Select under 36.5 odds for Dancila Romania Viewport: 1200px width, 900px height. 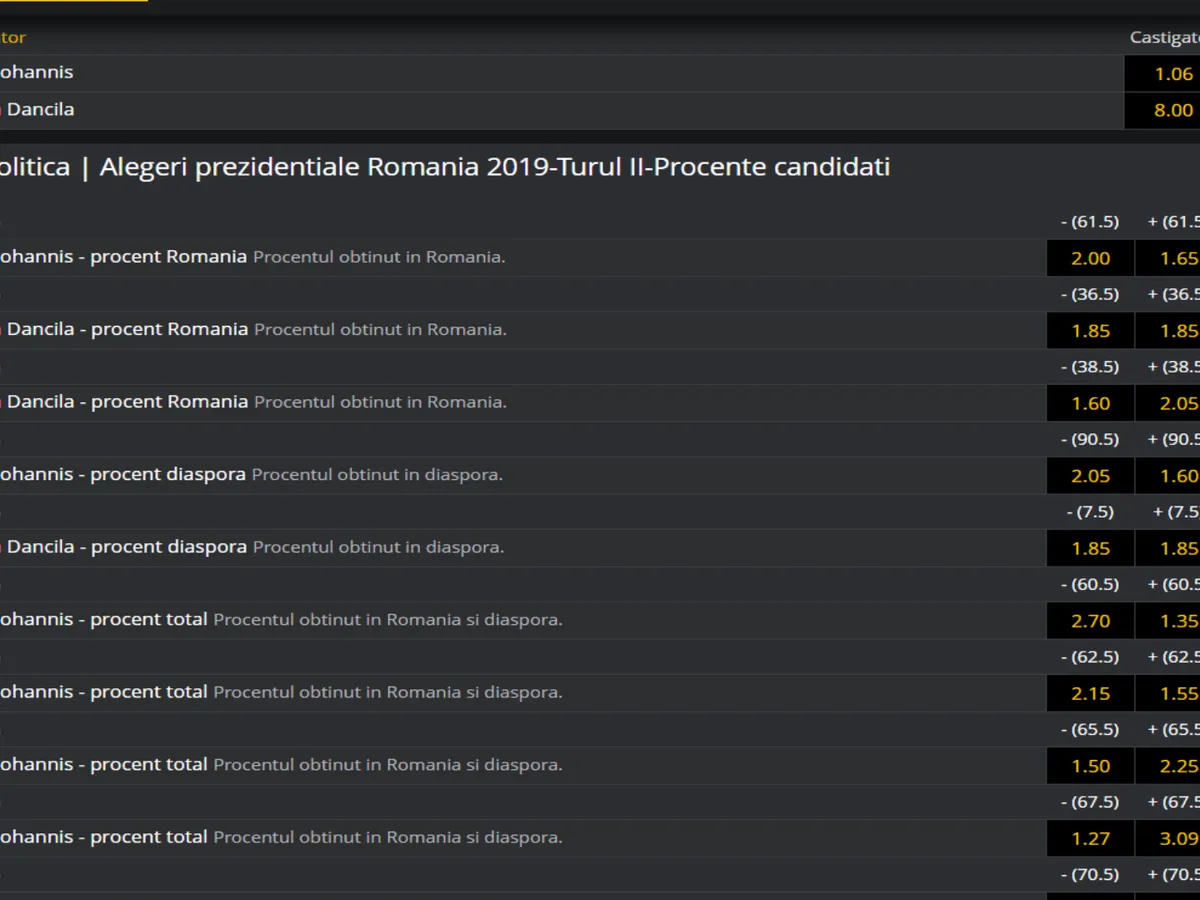[x=1090, y=331]
